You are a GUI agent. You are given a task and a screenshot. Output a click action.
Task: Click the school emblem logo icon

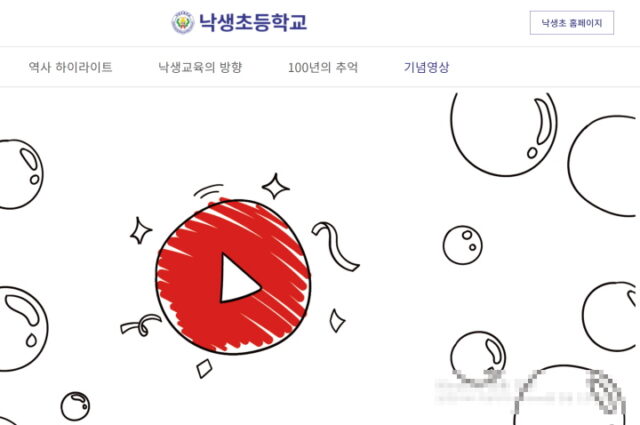tap(182, 22)
